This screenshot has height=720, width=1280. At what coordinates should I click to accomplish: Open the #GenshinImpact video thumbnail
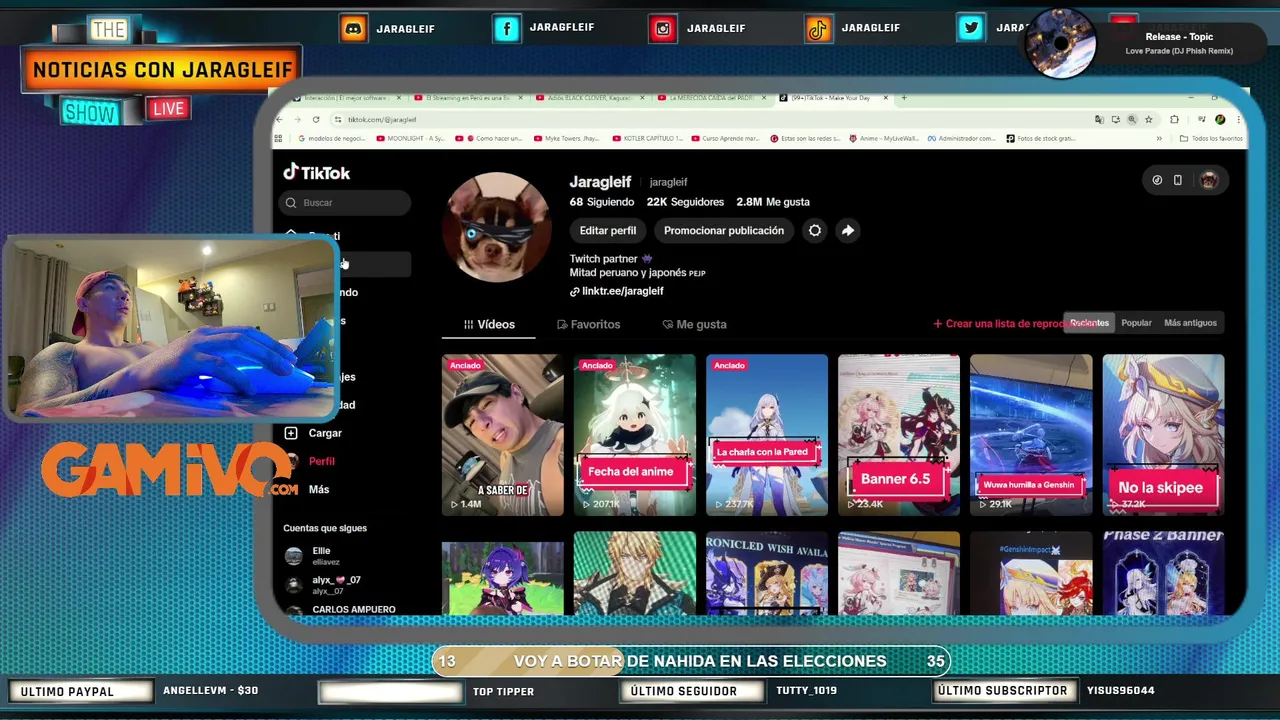click(1031, 573)
